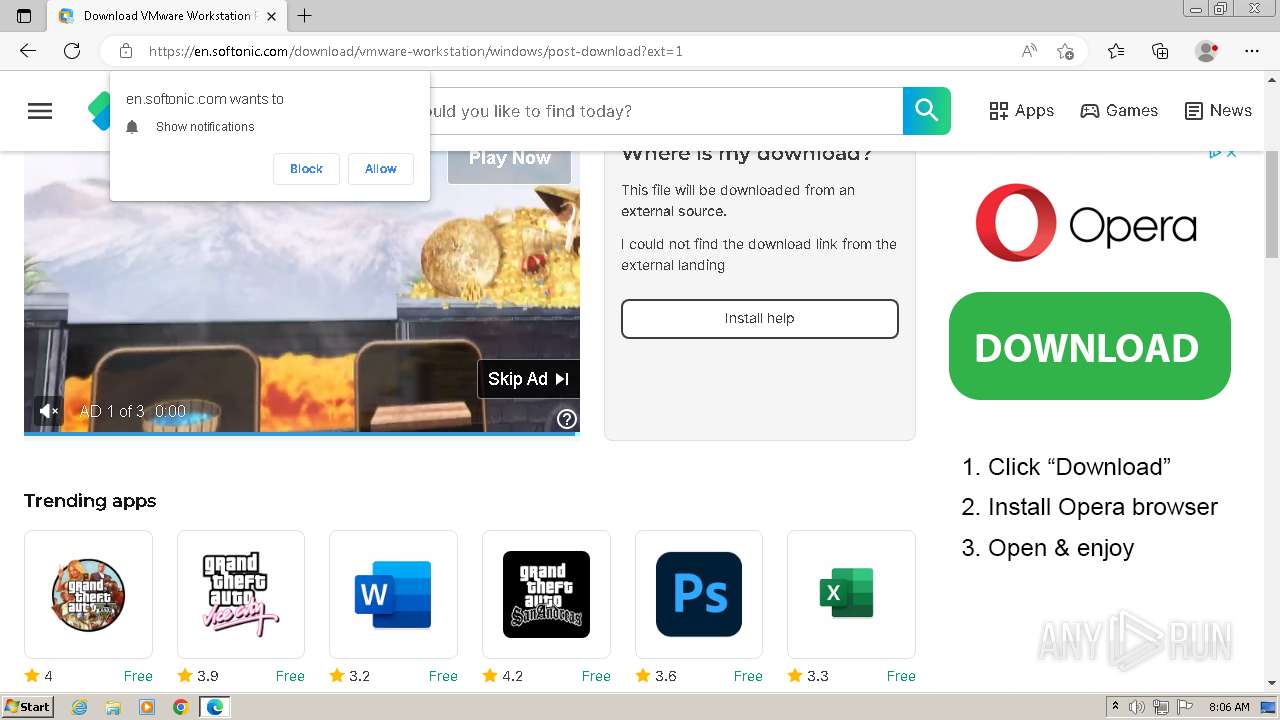
Task: Go back to the previous page
Action: (28, 51)
